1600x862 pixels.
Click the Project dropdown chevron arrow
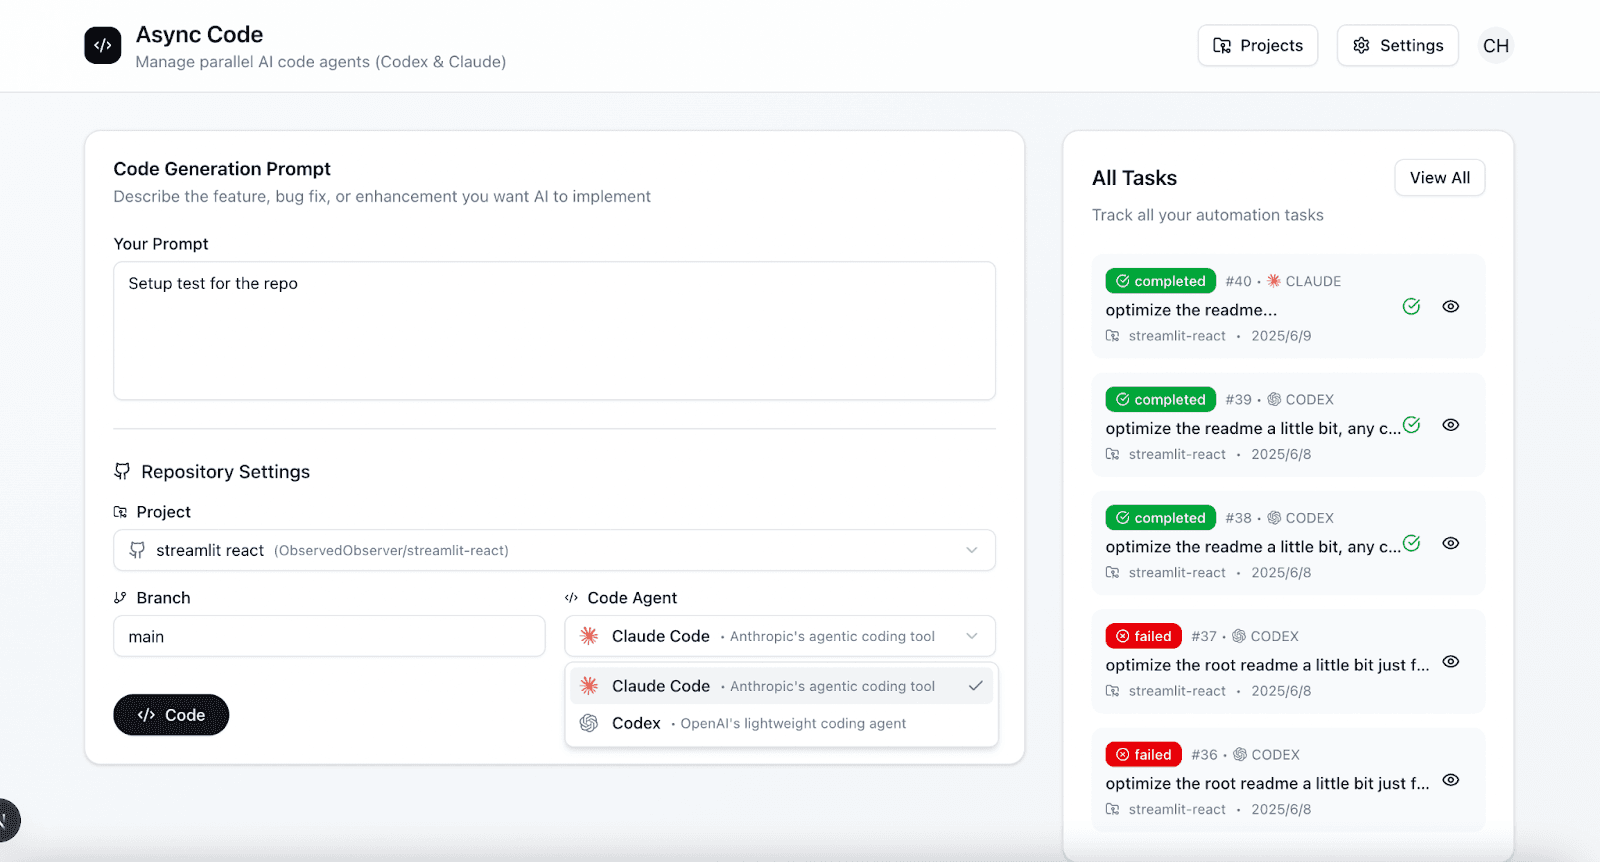pos(971,550)
